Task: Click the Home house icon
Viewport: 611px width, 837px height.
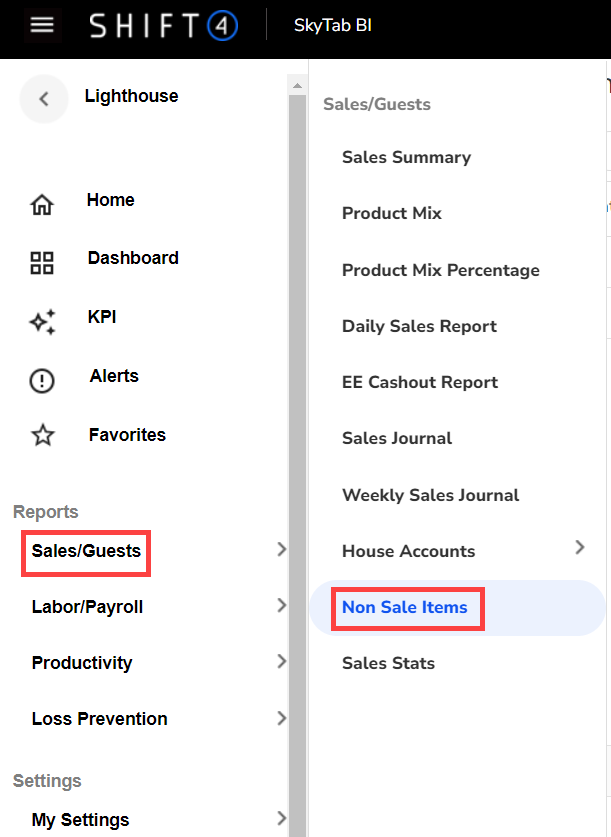Action: [42, 205]
